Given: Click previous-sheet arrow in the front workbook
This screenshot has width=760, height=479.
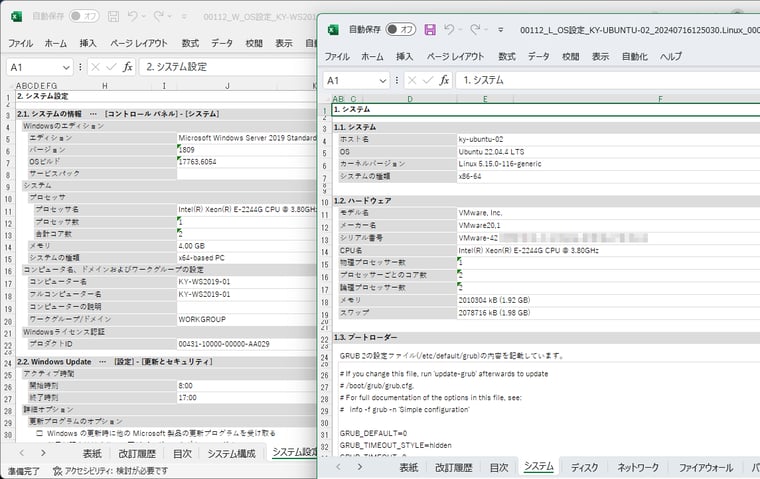Looking at the screenshot, I should [338, 467].
